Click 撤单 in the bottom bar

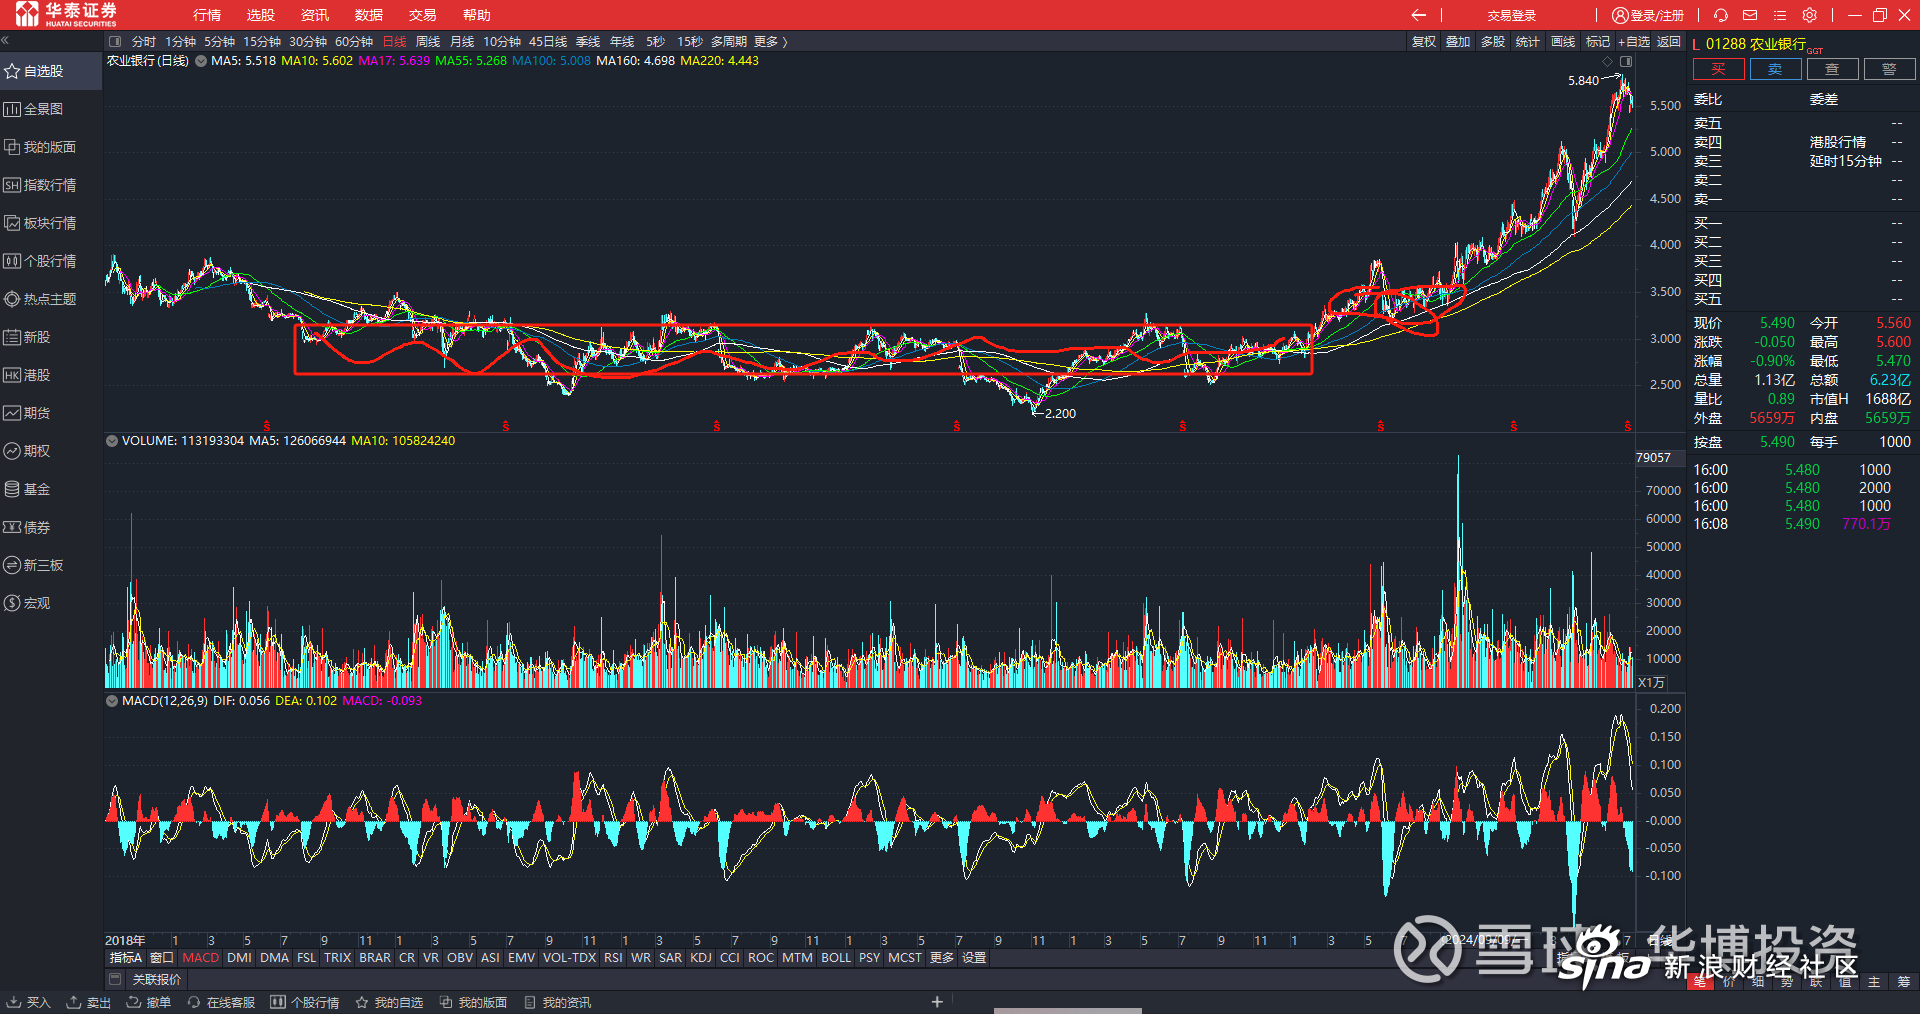148,1002
